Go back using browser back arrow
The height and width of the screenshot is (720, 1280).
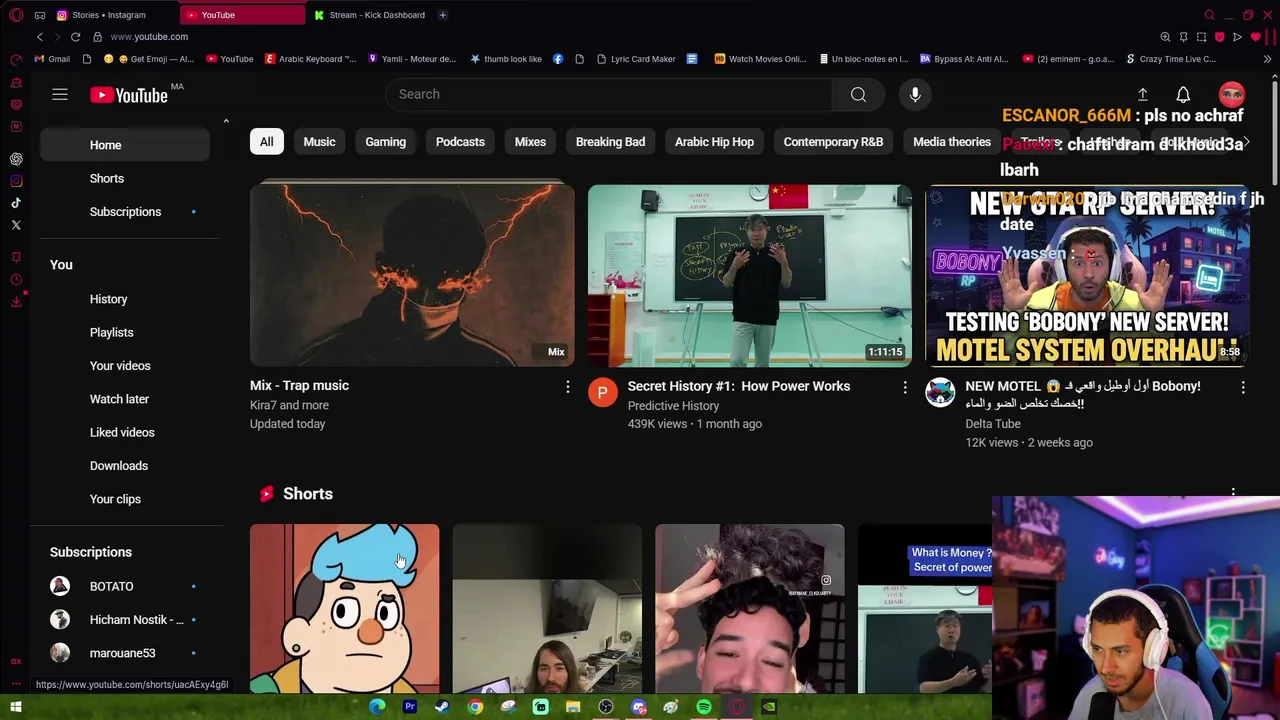tap(40, 37)
